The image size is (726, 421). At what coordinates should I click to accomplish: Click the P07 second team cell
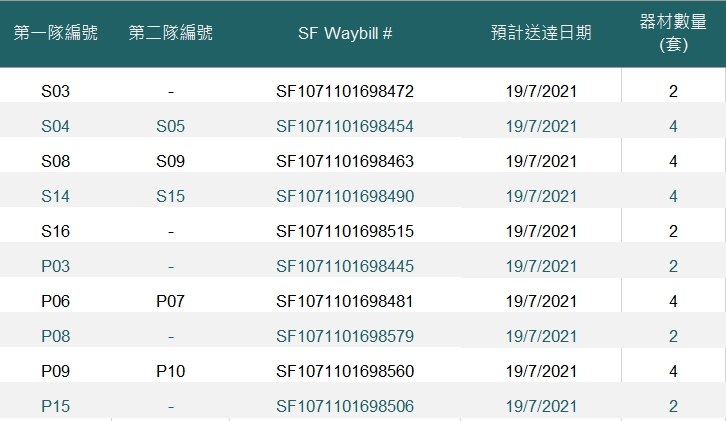[171, 301]
